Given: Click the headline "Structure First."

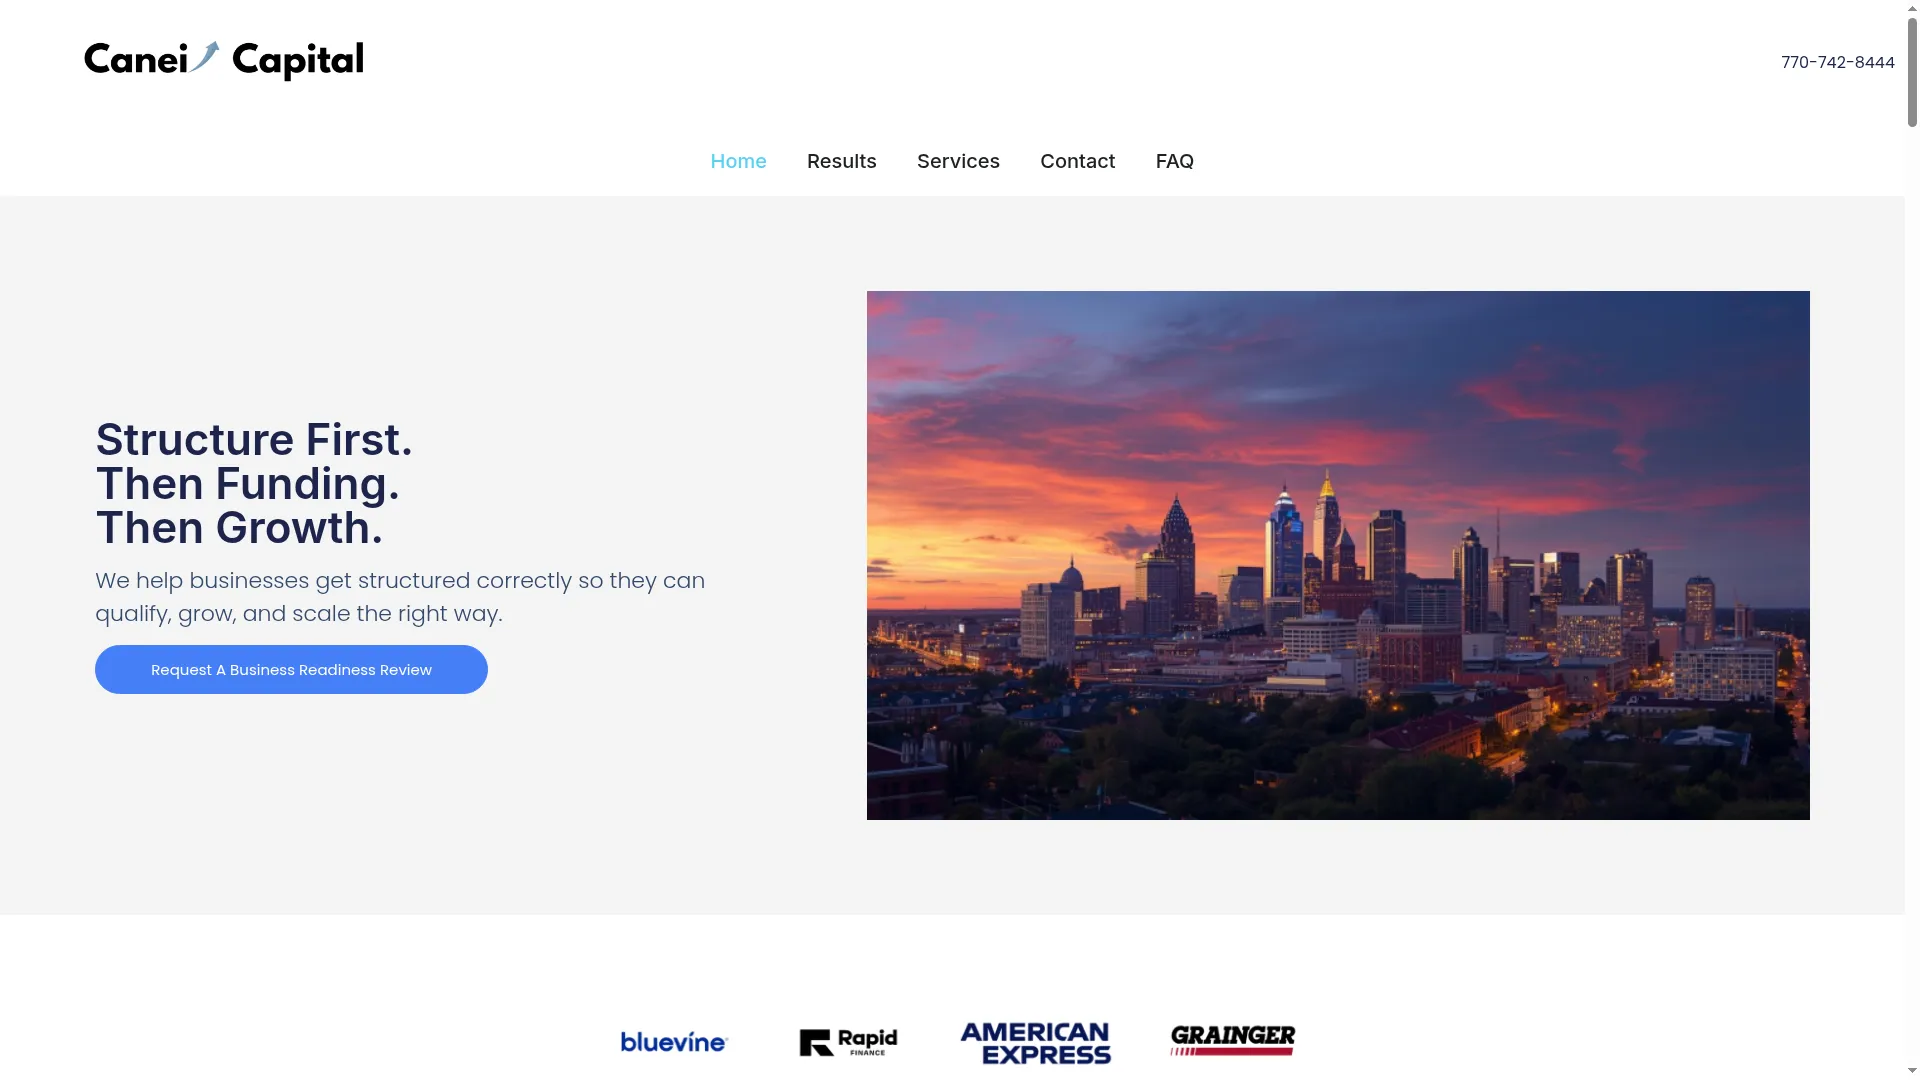Looking at the screenshot, I should 254,439.
